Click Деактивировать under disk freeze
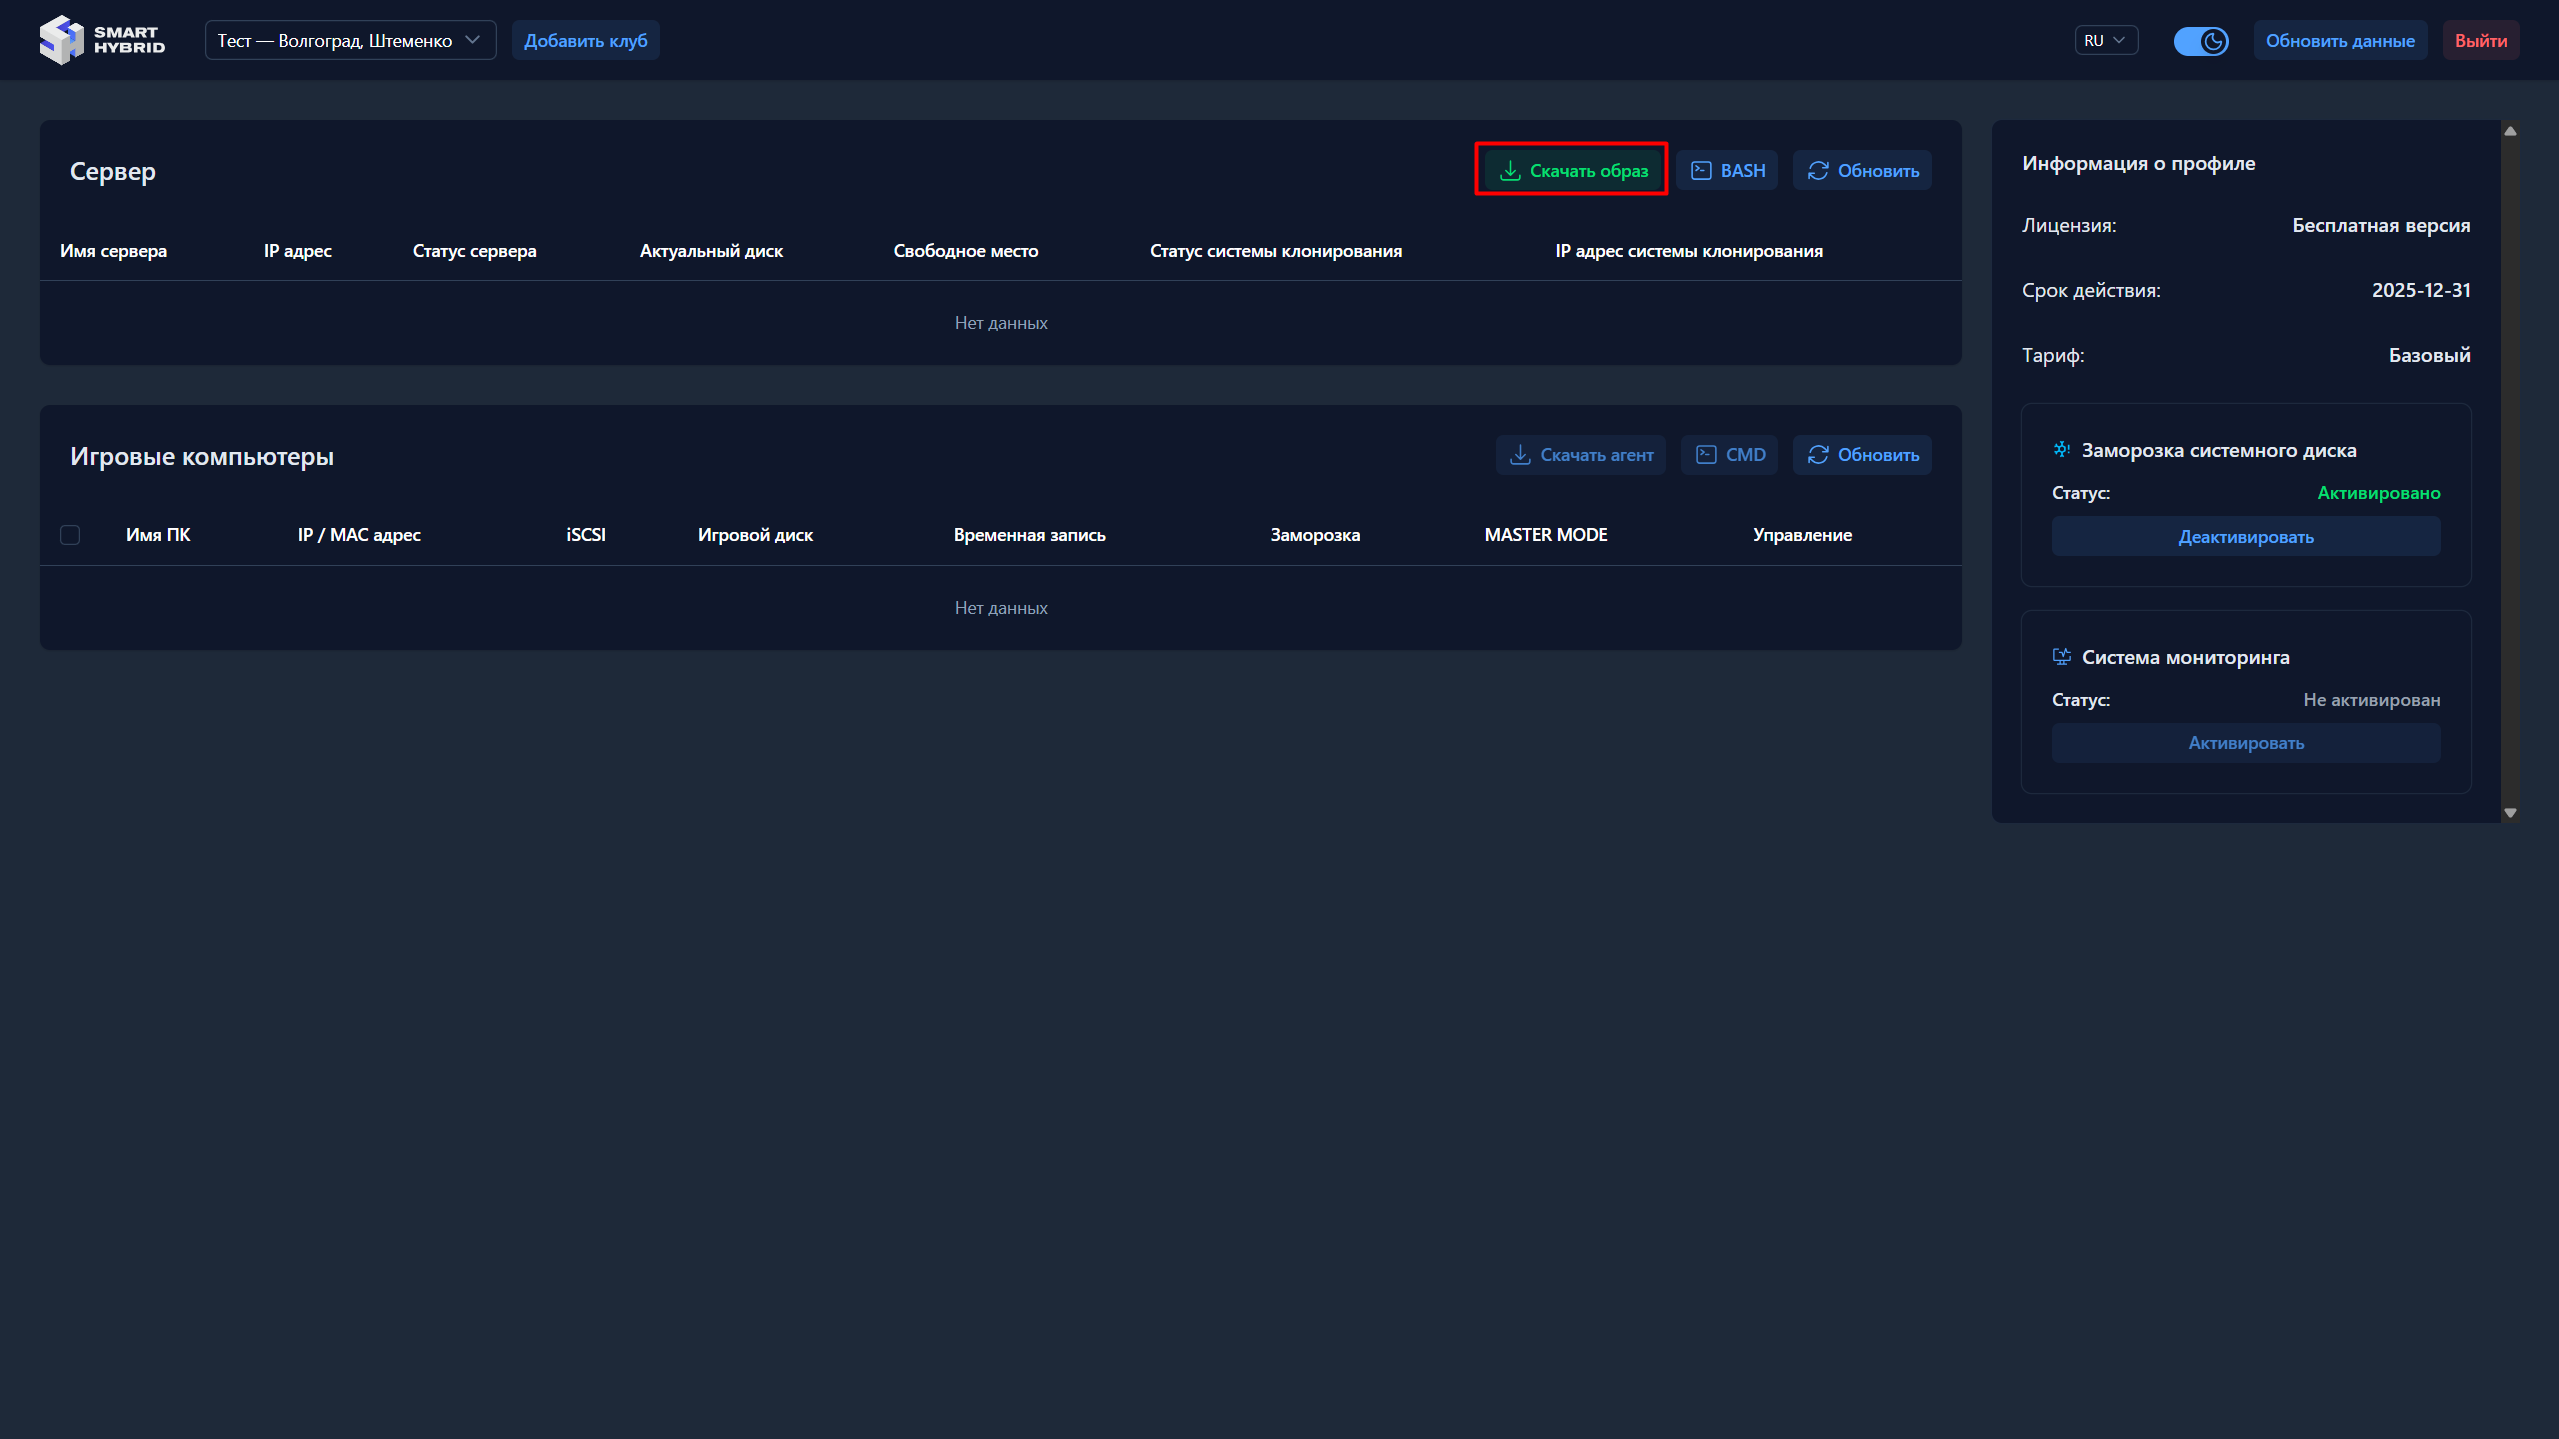This screenshot has width=2559, height=1439. pyautogui.click(x=2245, y=537)
